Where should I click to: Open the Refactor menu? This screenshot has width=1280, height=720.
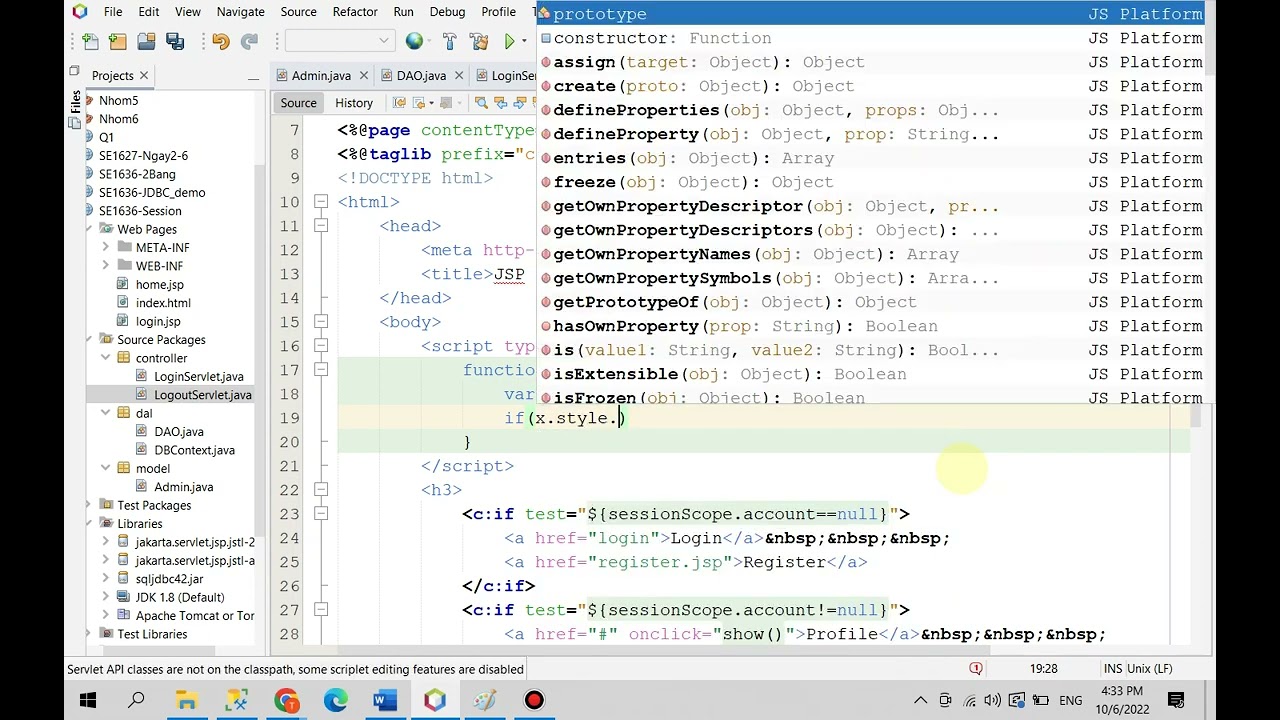point(355,12)
